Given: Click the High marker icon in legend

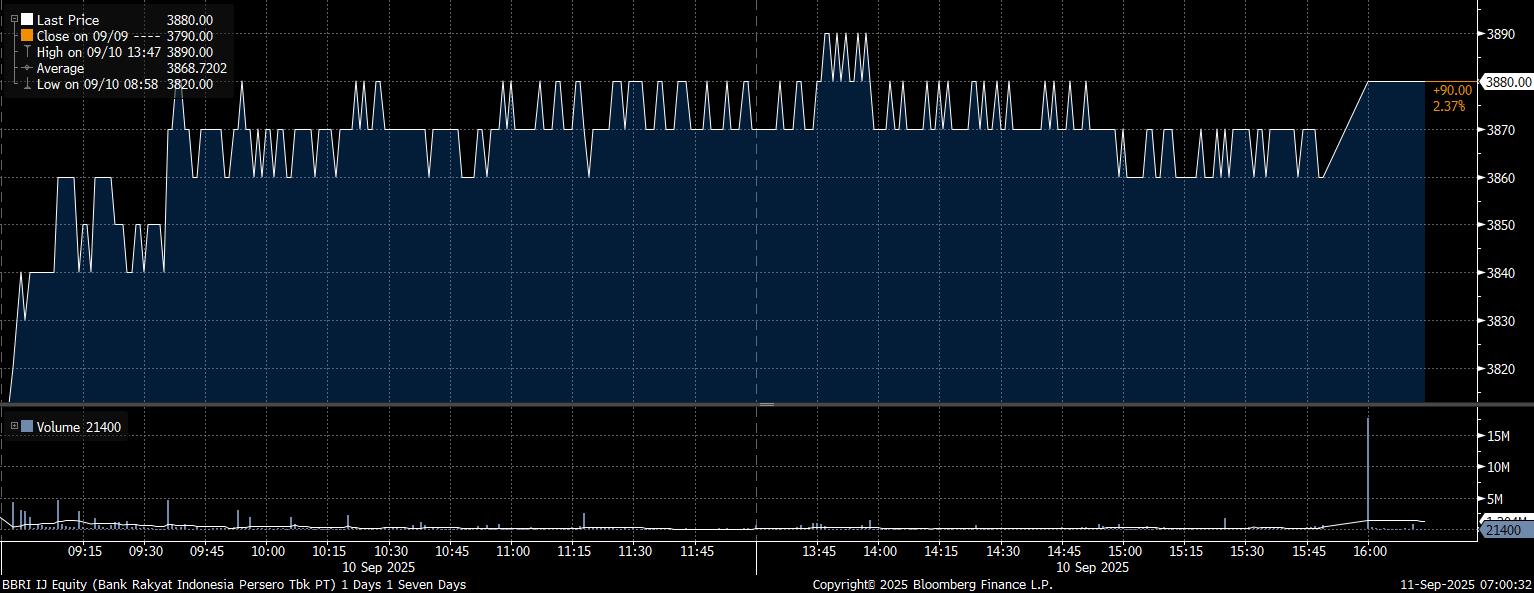Looking at the screenshot, I should (27, 52).
